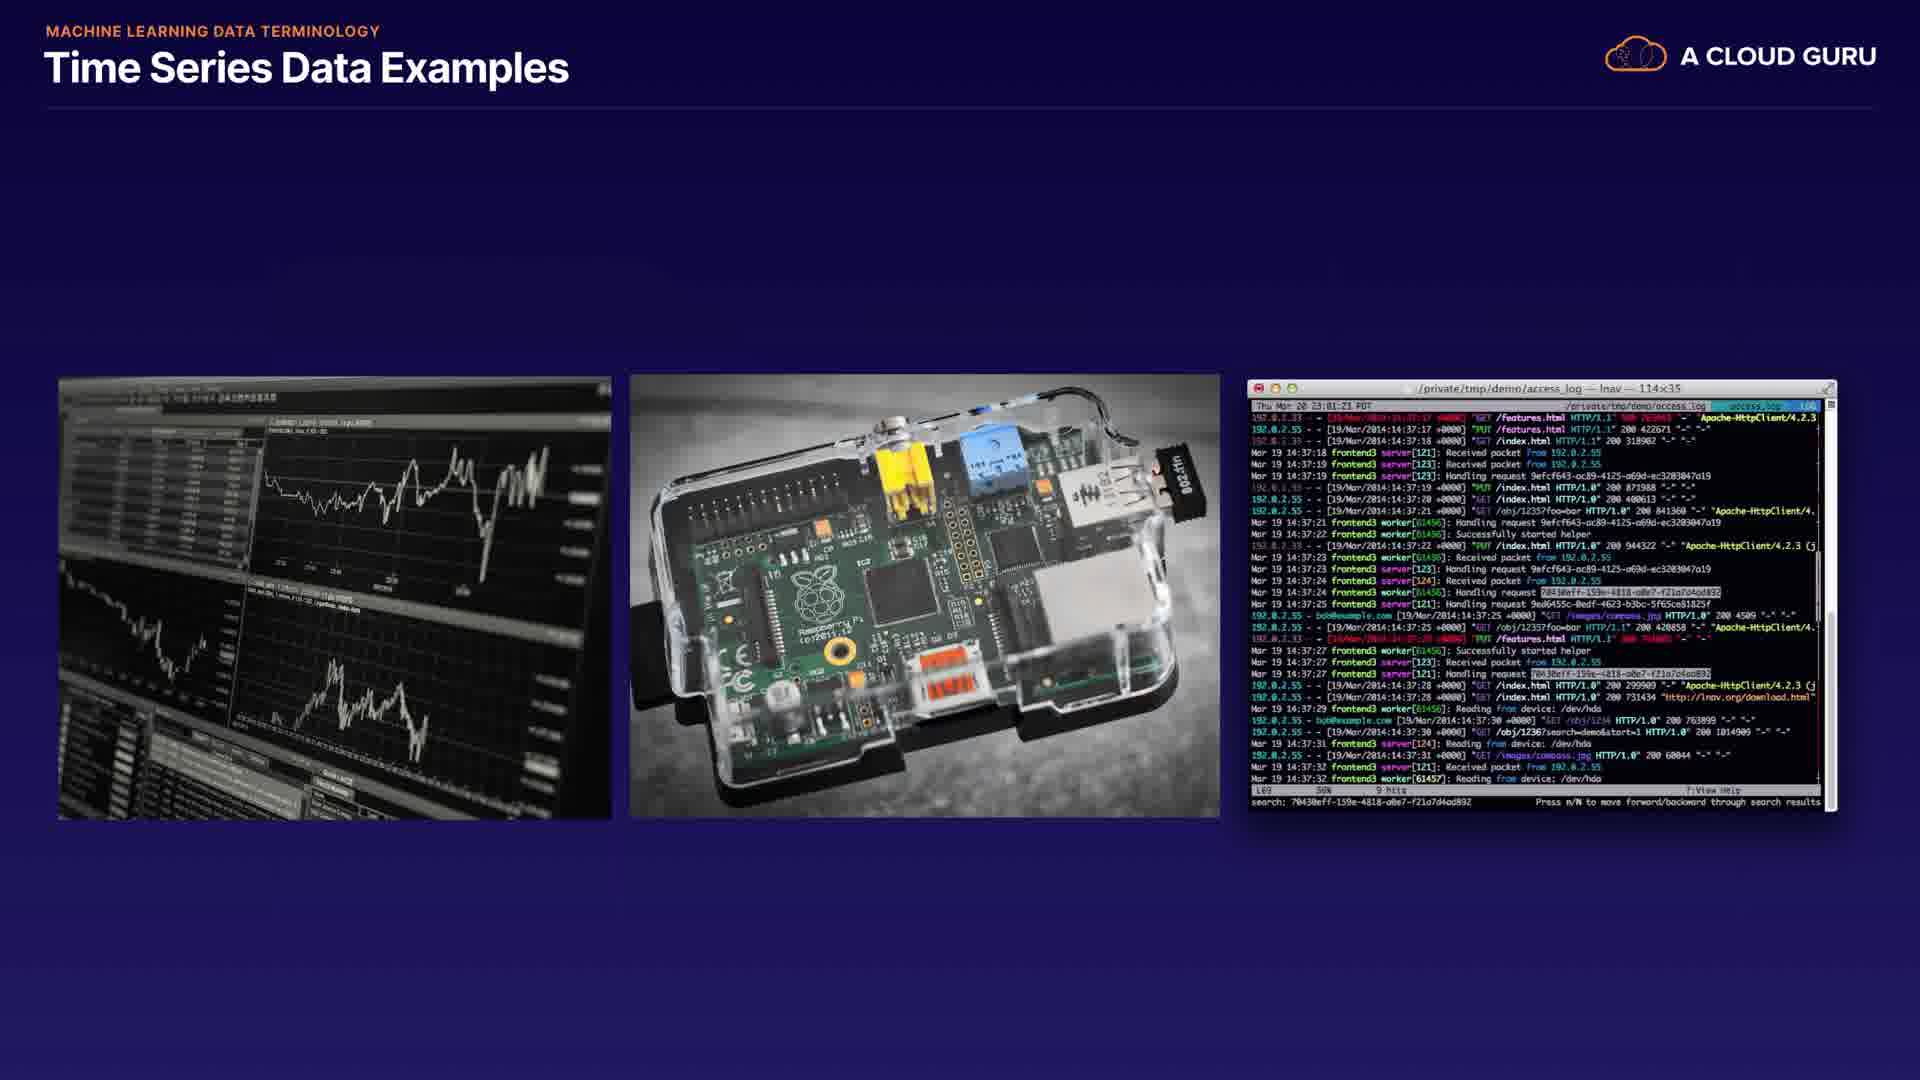Open the stock chart monitor image
The width and height of the screenshot is (1920, 1080).
(x=334, y=598)
